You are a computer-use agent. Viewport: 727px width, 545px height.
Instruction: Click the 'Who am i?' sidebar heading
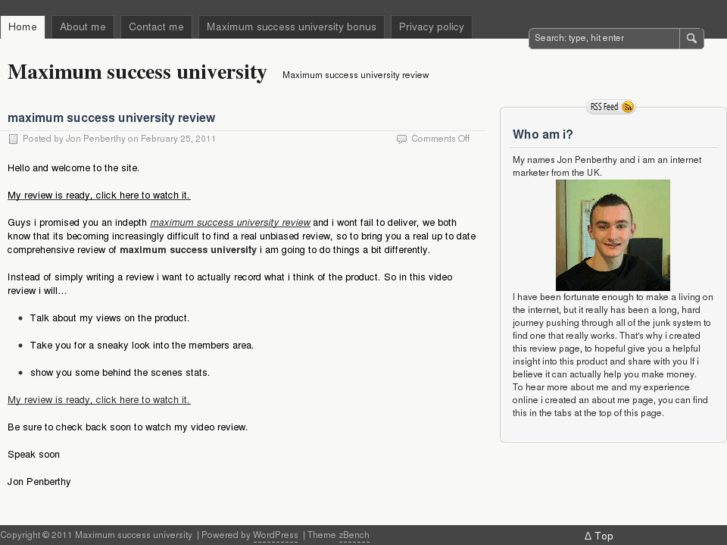[x=542, y=135]
